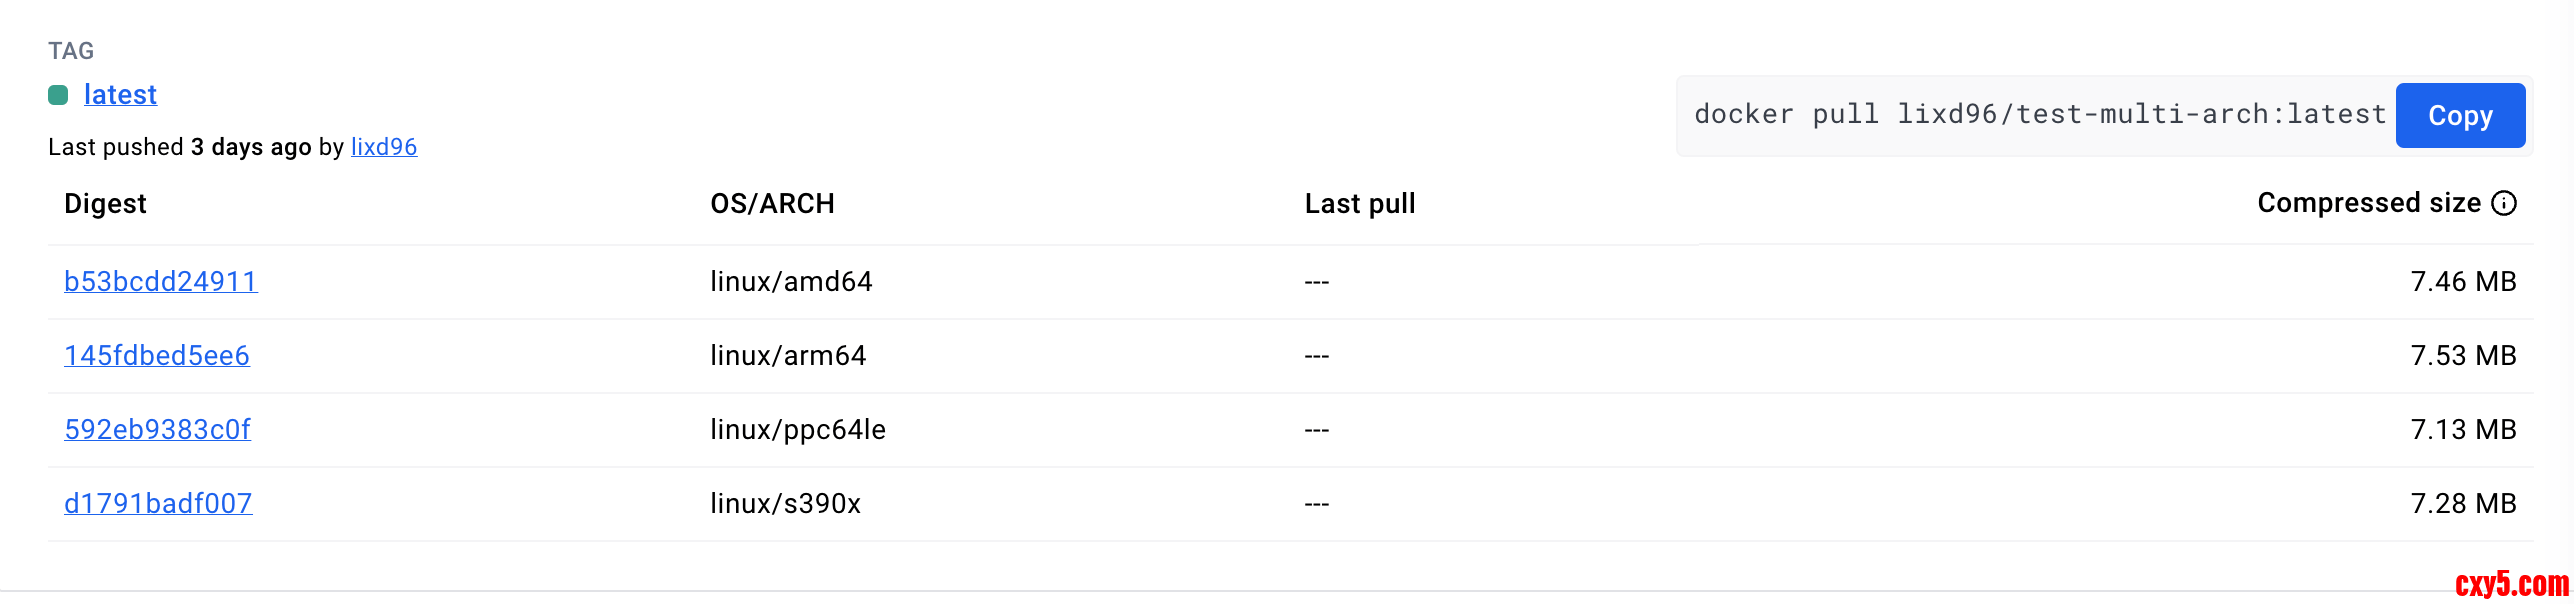Click the 7.46 MB size value
The width and height of the screenshot is (2574, 604).
pyautogui.click(x=2463, y=281)
